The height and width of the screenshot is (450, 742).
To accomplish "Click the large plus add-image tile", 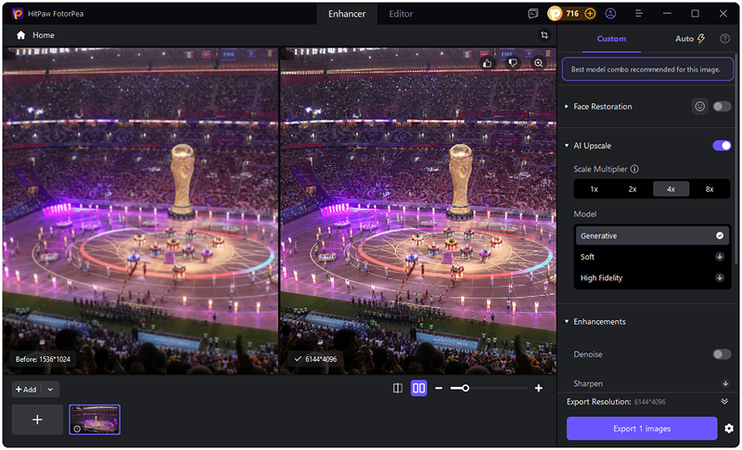I will [37, 420].
